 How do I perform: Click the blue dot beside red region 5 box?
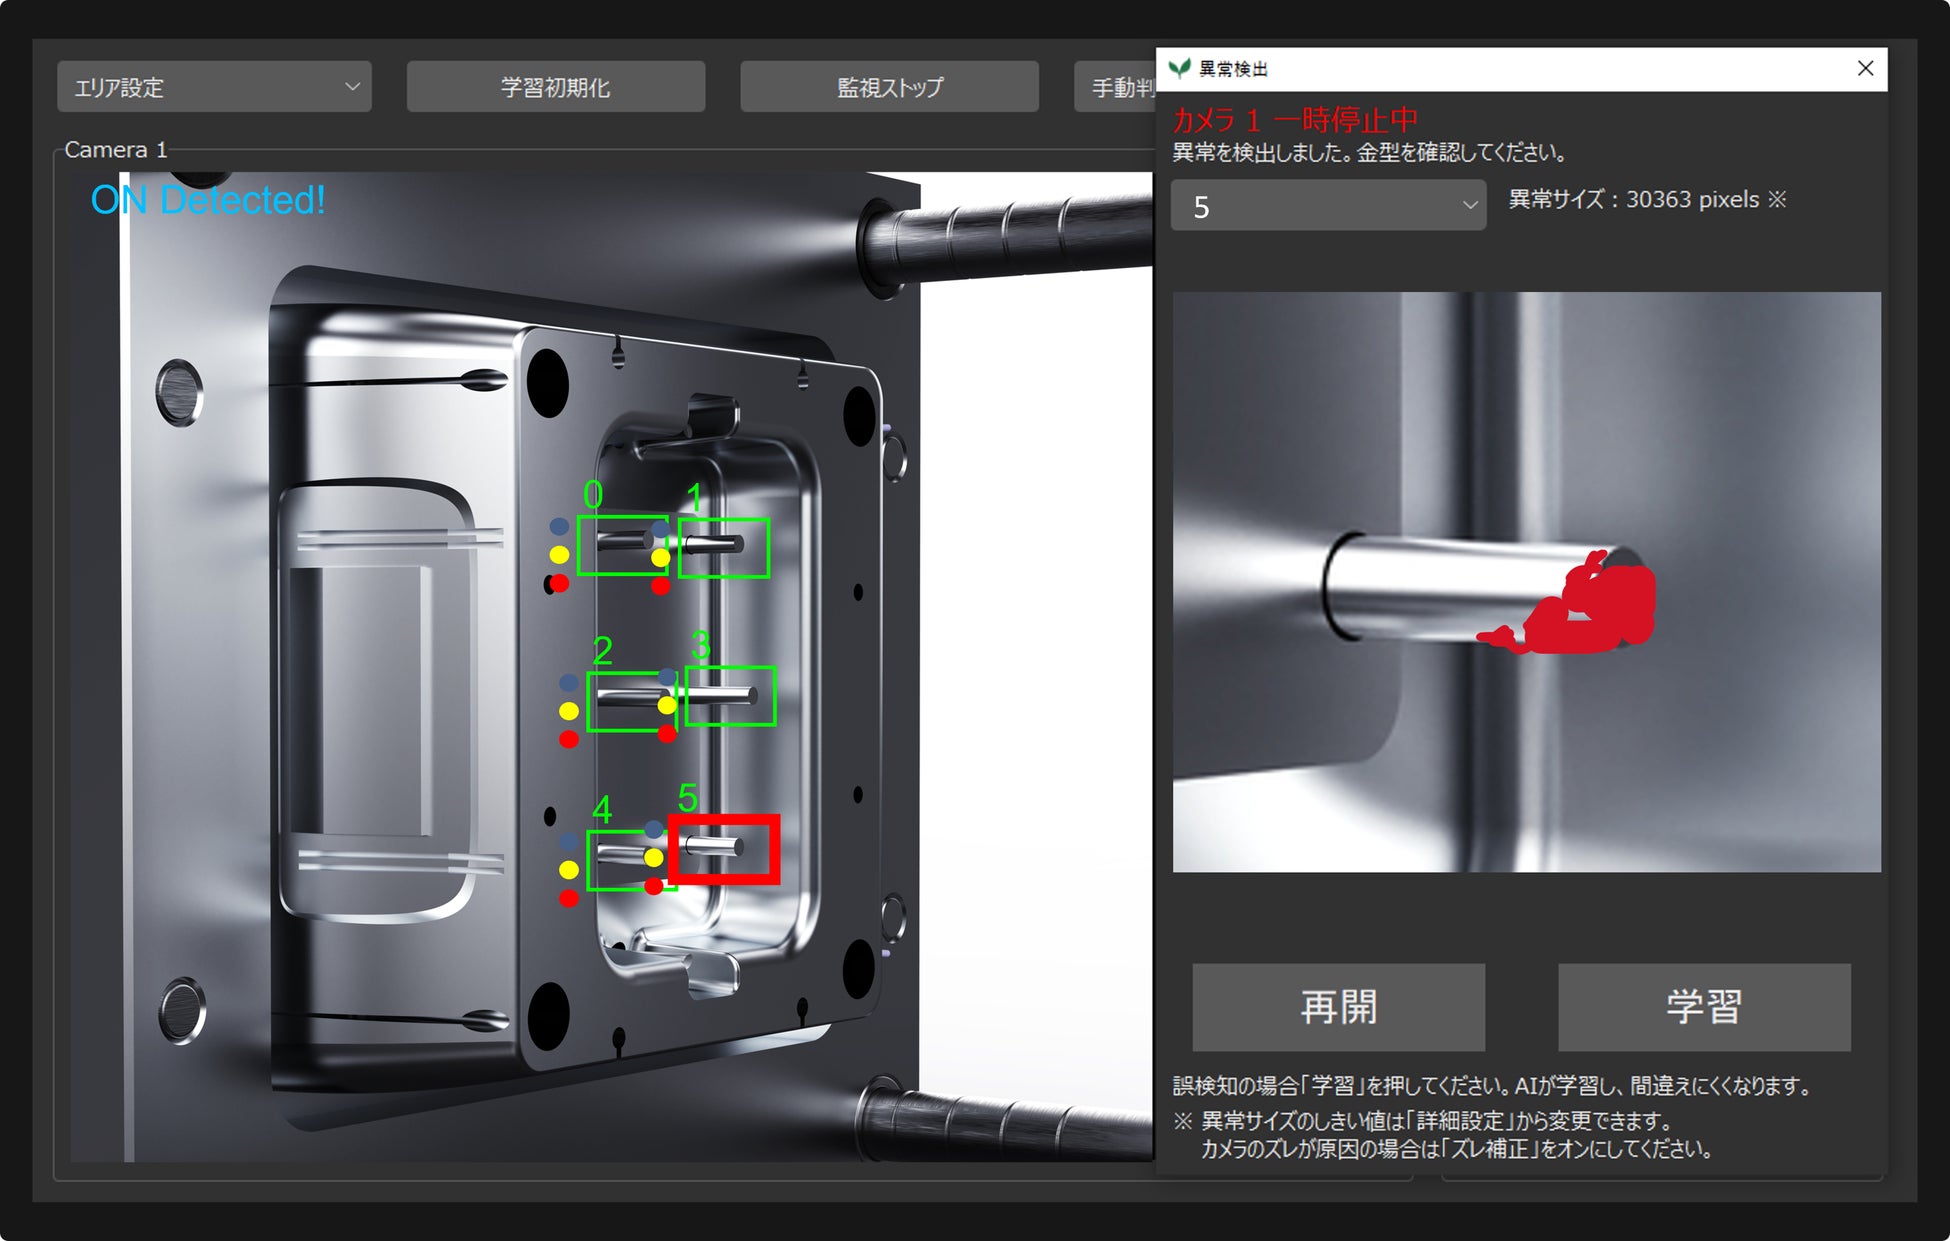pos(653,830)
